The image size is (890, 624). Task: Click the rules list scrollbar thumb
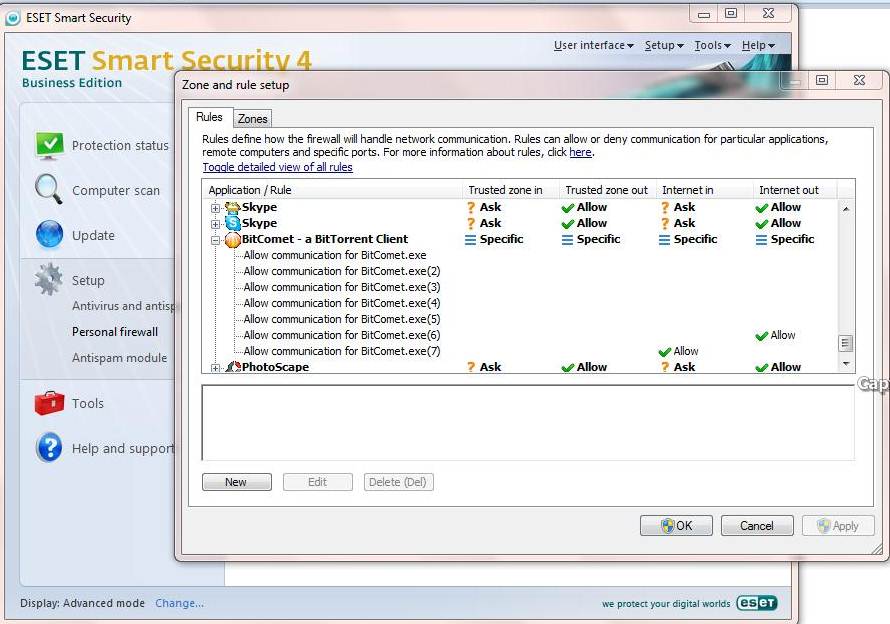pos(845,344)
